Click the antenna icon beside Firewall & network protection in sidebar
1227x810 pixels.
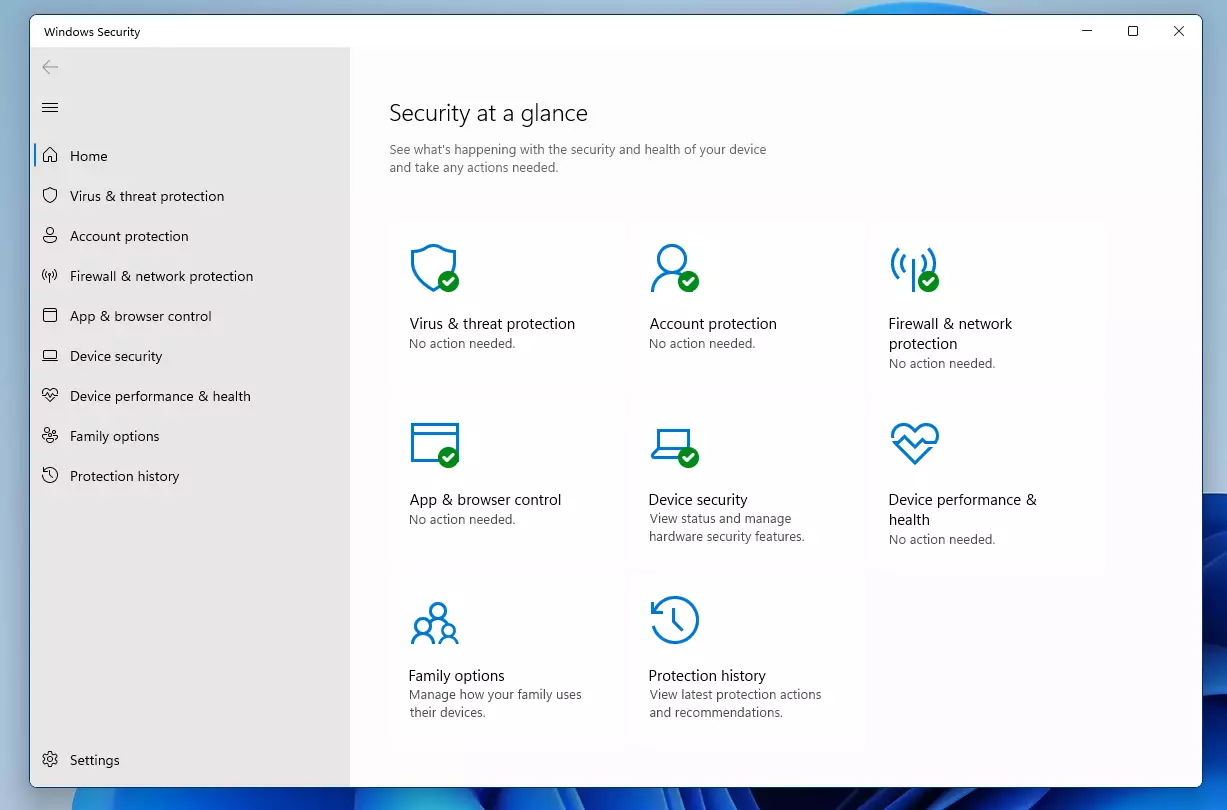[50, 276]
